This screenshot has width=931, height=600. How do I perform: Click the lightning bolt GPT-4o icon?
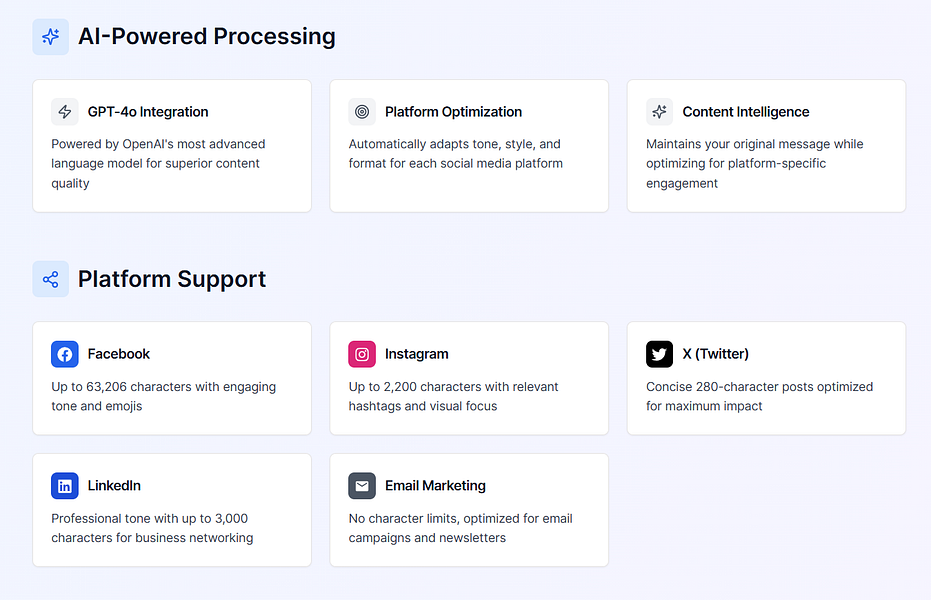[x=65, y=112]
